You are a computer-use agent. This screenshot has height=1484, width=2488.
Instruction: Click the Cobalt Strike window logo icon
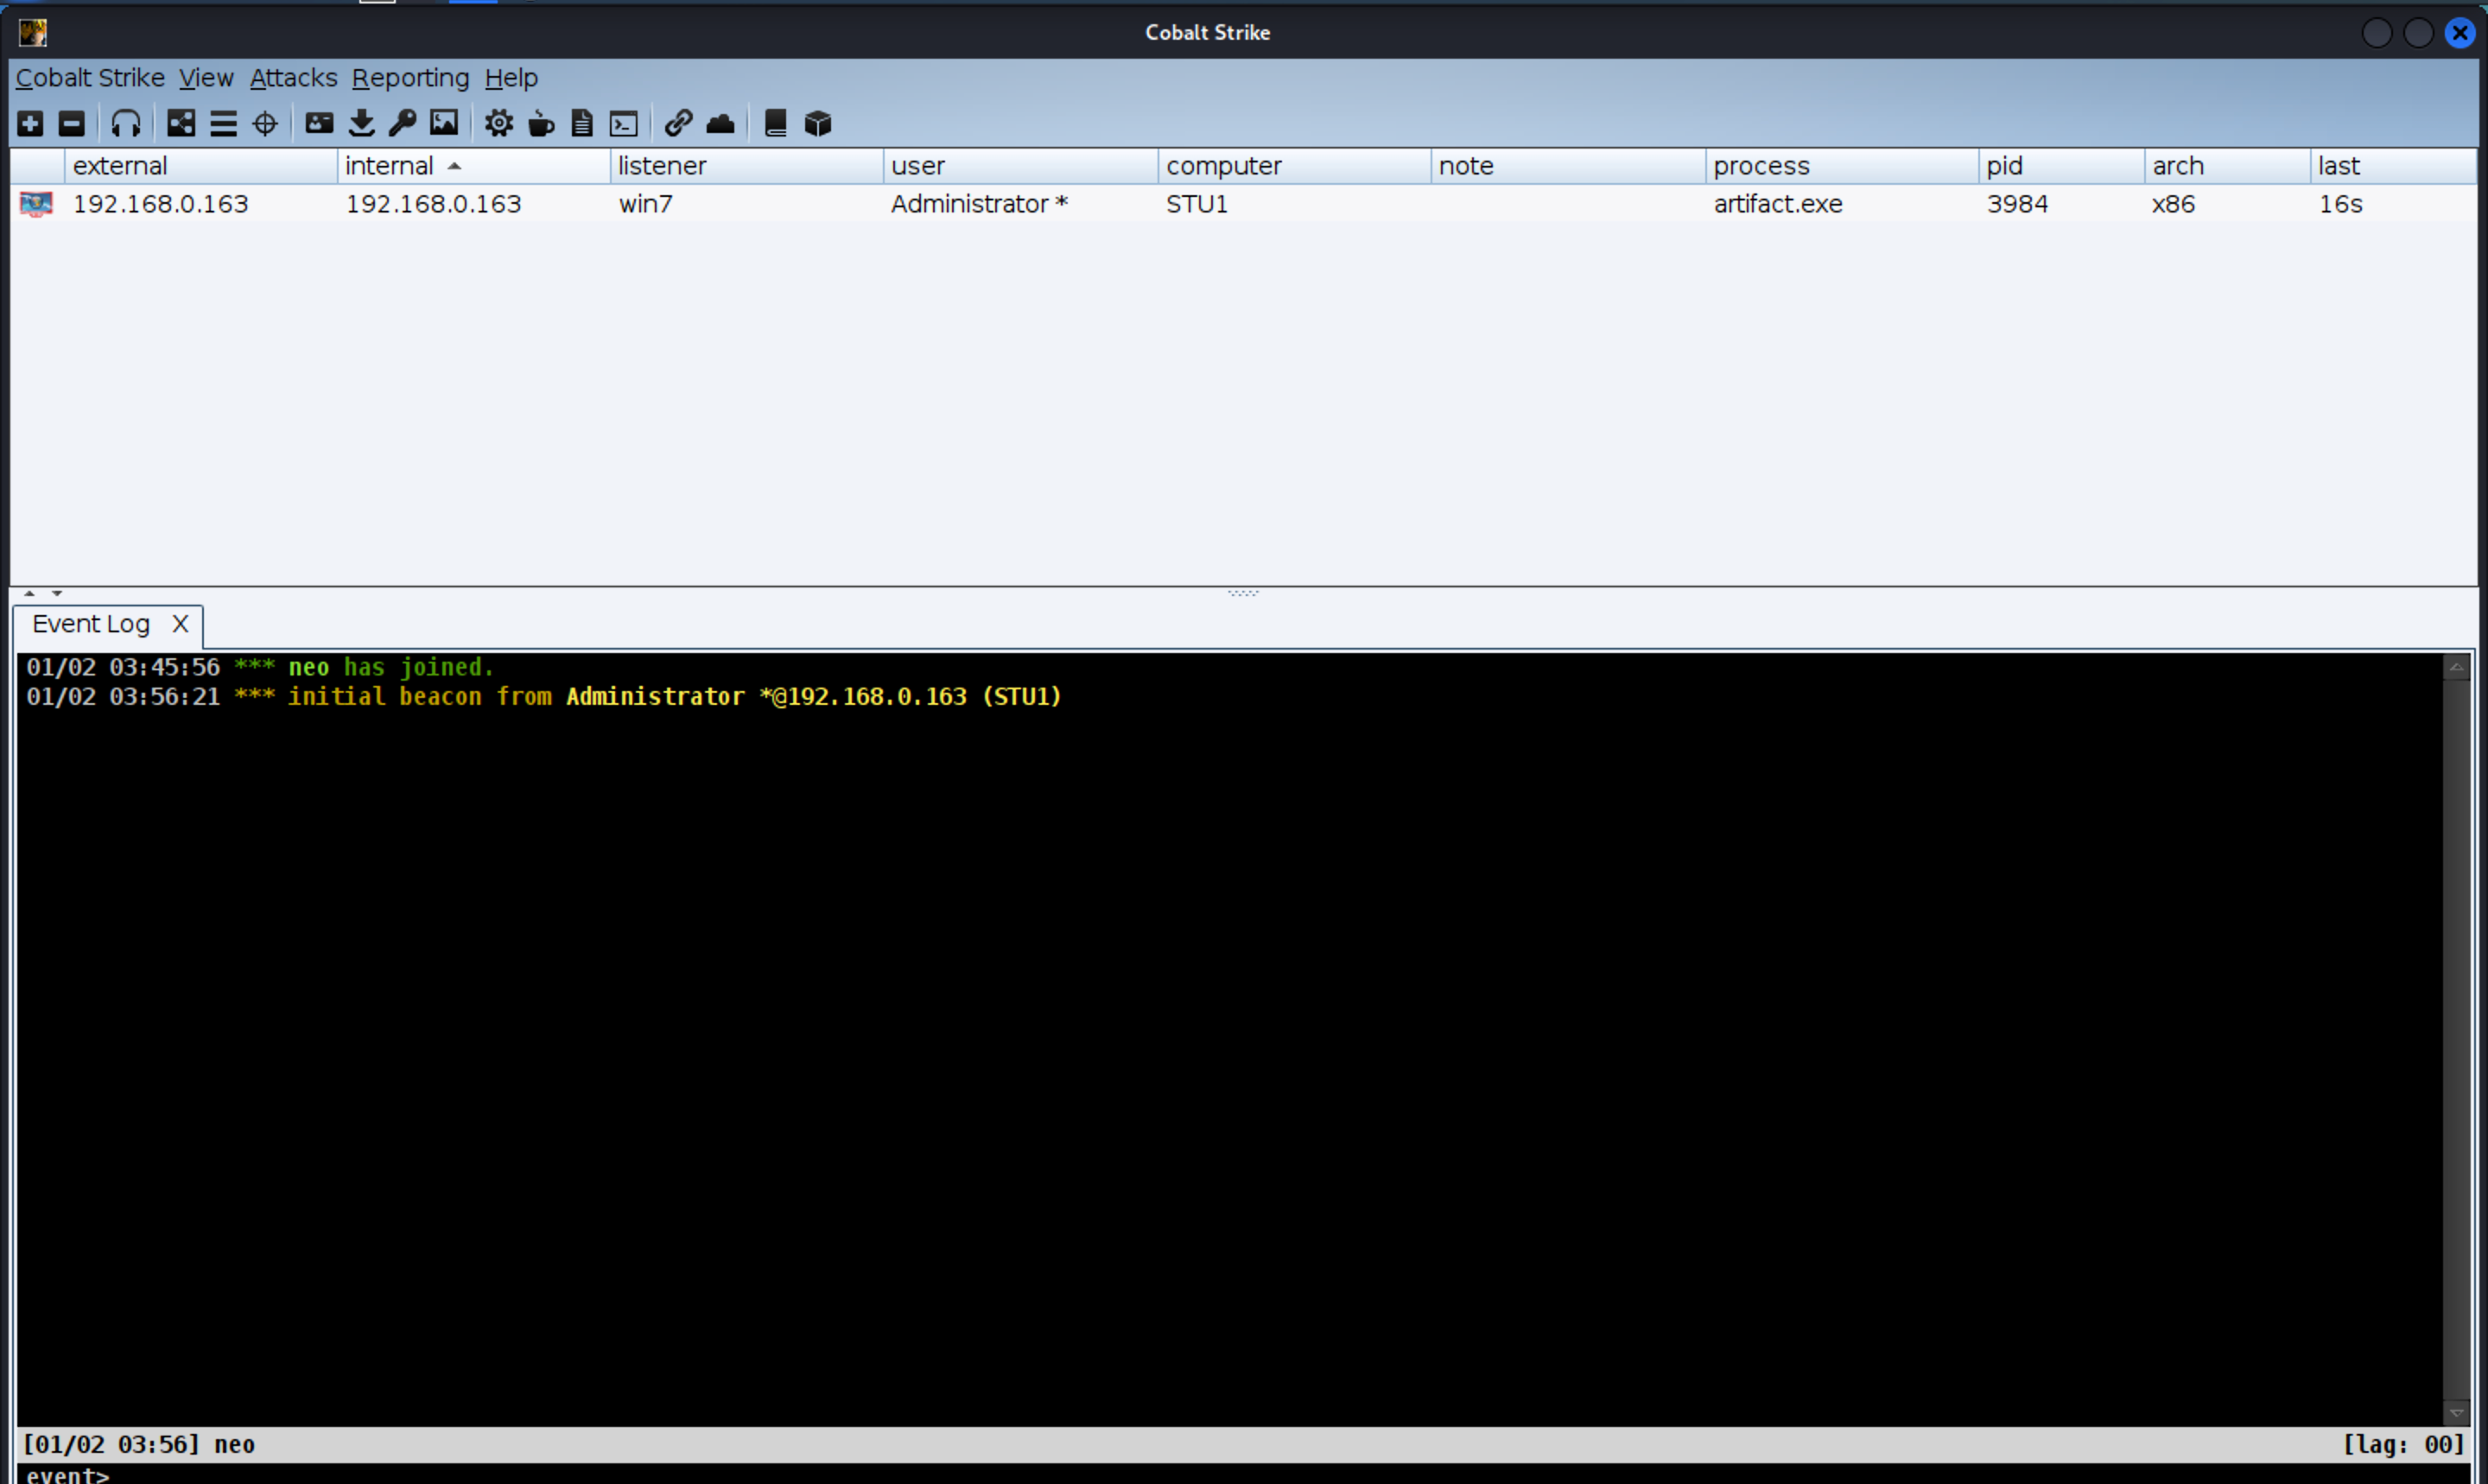[33, 32]
